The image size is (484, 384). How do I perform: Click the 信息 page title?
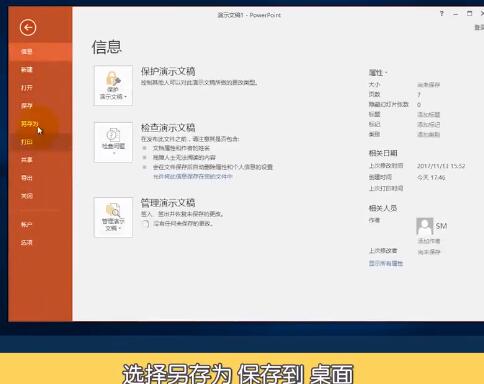107,47
